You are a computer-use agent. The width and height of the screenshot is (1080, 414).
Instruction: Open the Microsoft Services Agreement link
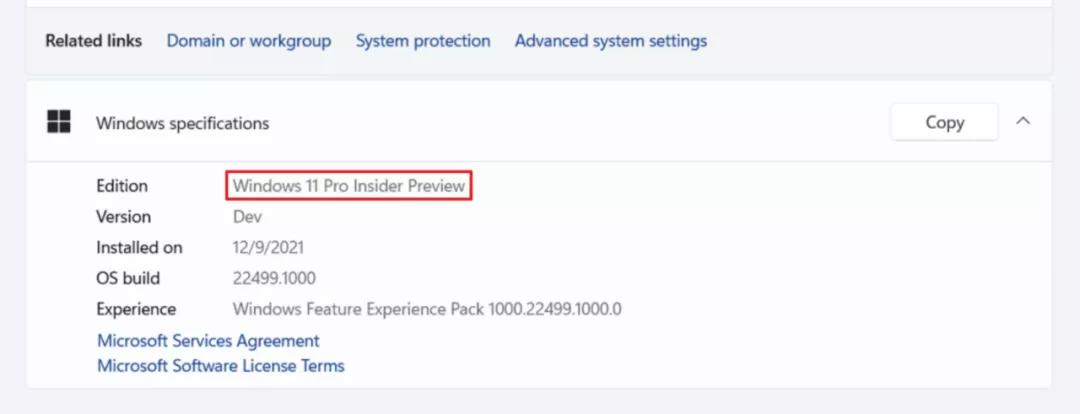[208, 341]
